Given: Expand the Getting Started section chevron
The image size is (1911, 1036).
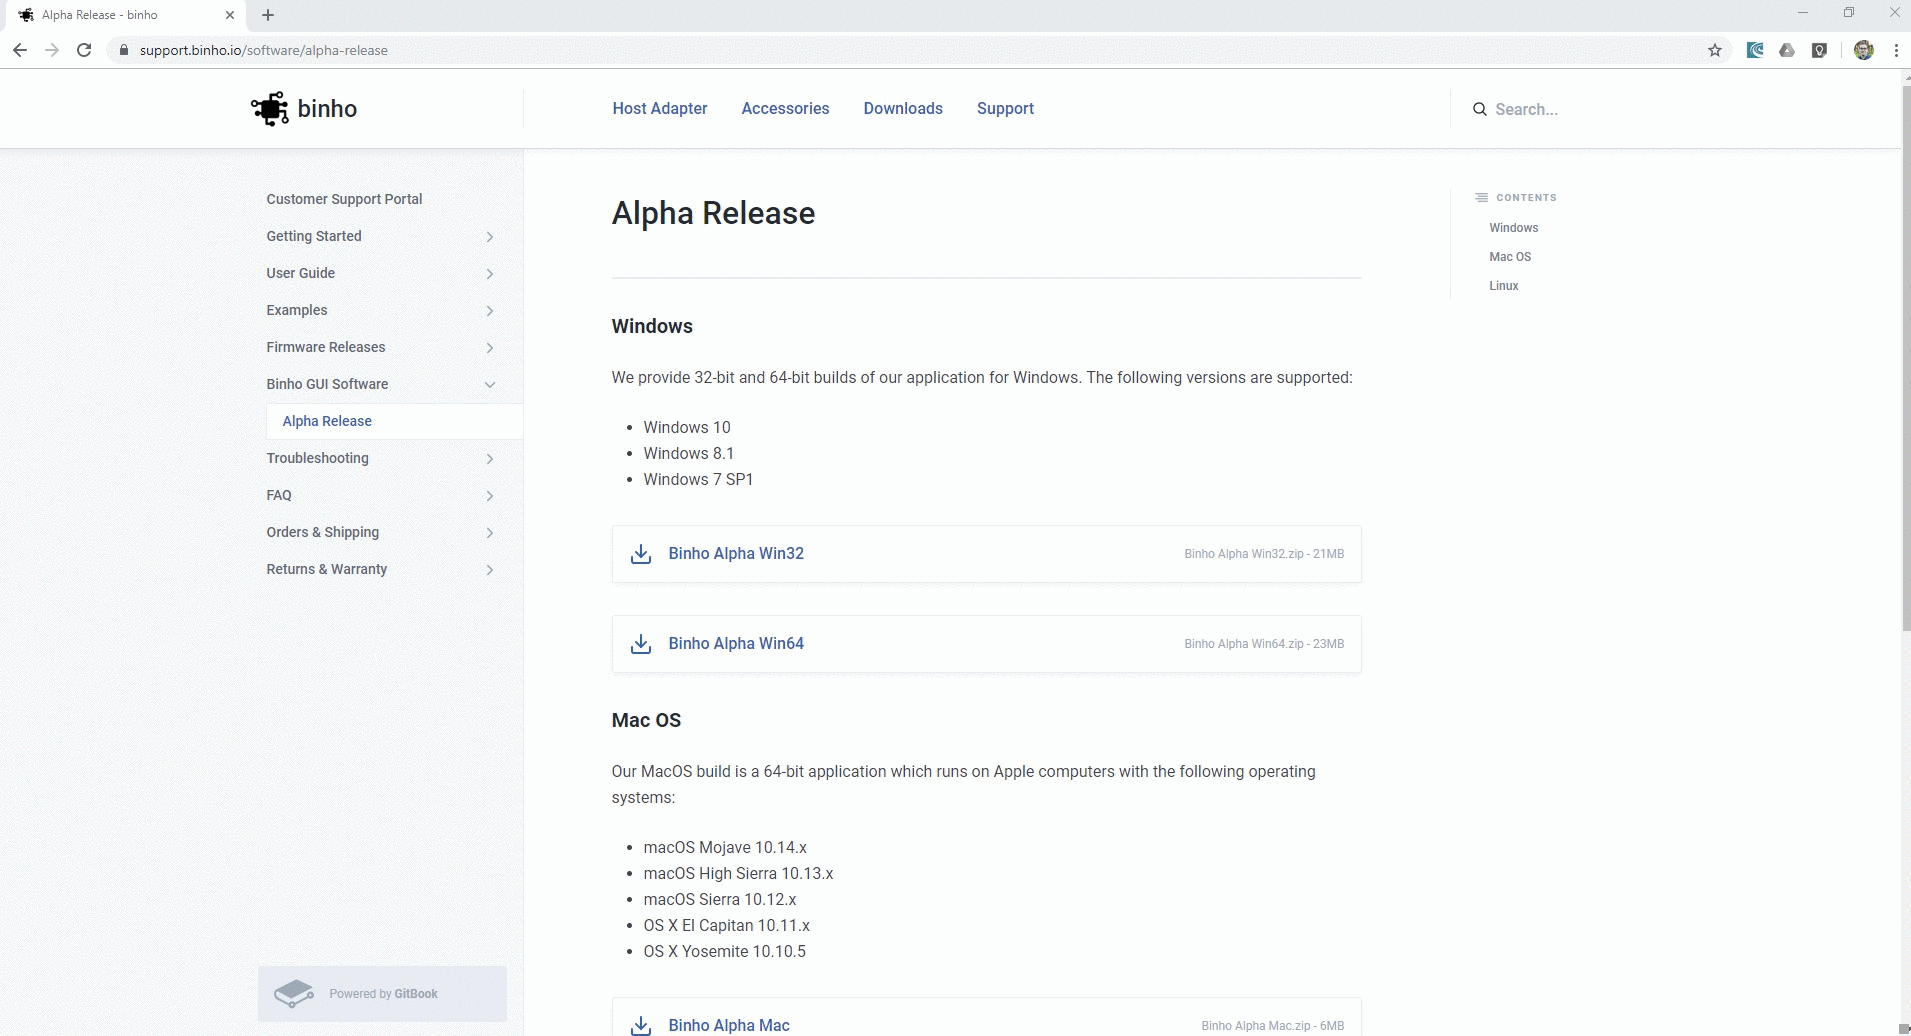Looking at the screenshot, I should tap(489, 237).
